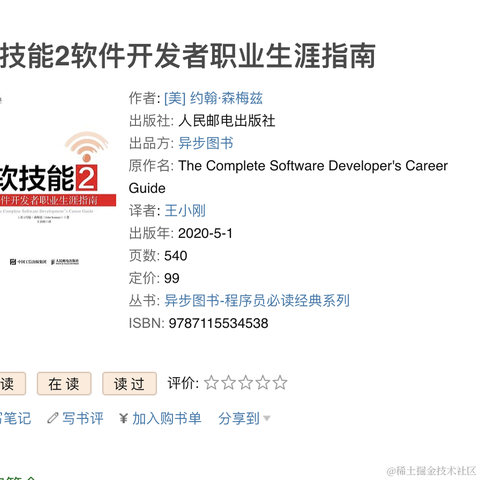Mark the book as 读过

pyautogui.click(x=129, y=384)
